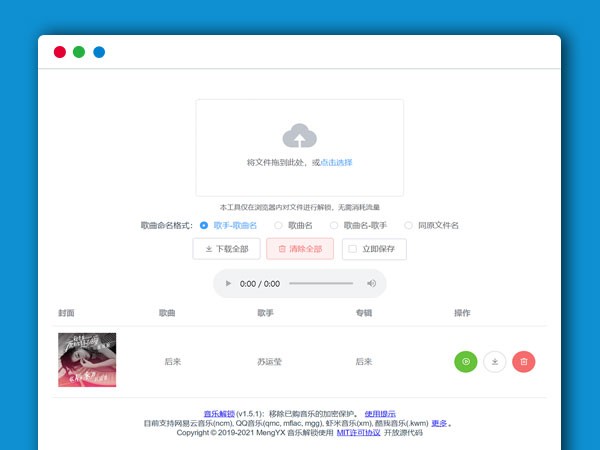Click 下载全部 button
600x450 pixels.
[x=227, y=249]
